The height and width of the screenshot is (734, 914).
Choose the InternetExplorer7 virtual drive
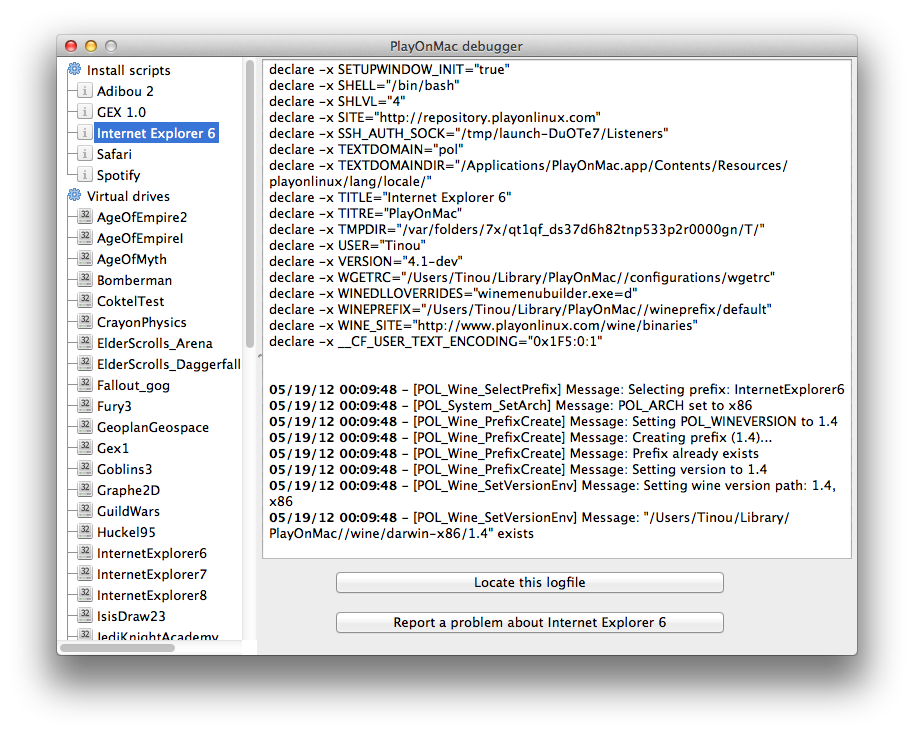[151, 574]
